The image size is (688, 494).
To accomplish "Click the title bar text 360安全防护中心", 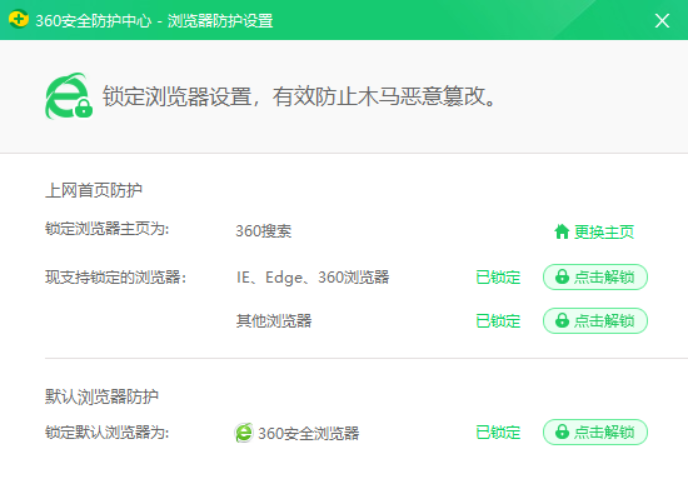I will 93,21.
